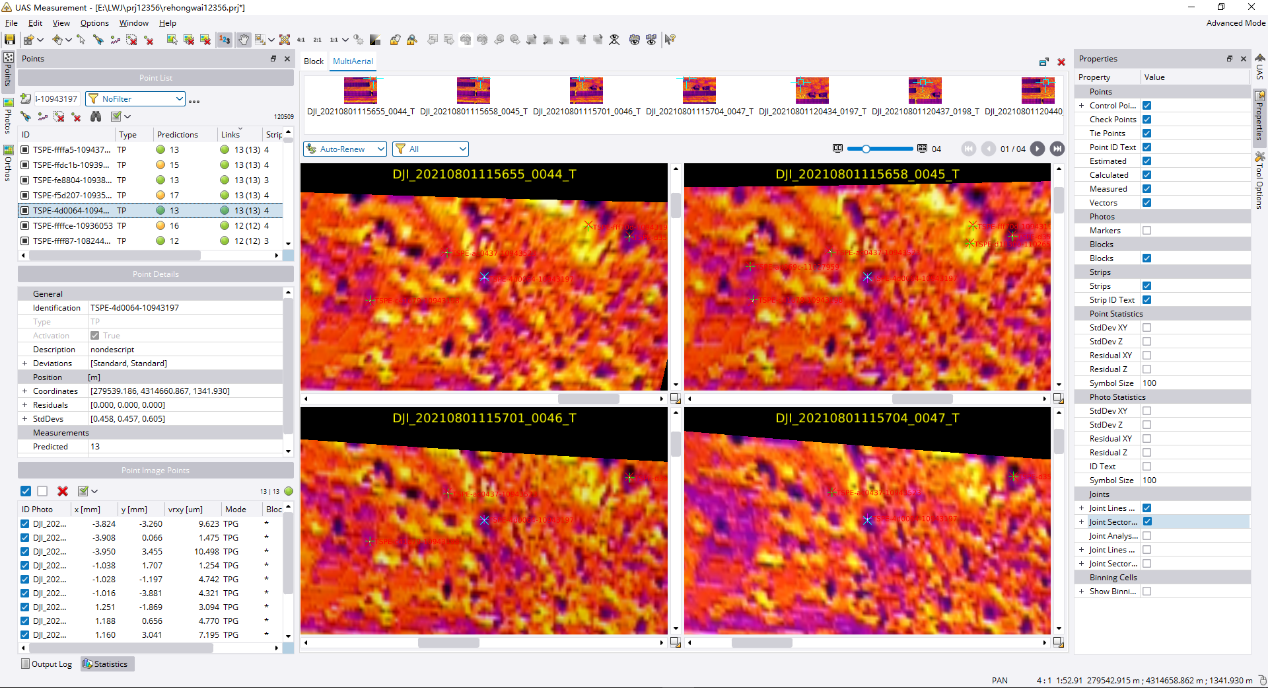Viewport: 1268px width, 688px height.
Task: Adjust the image count slider
Action: click(866, 149)
